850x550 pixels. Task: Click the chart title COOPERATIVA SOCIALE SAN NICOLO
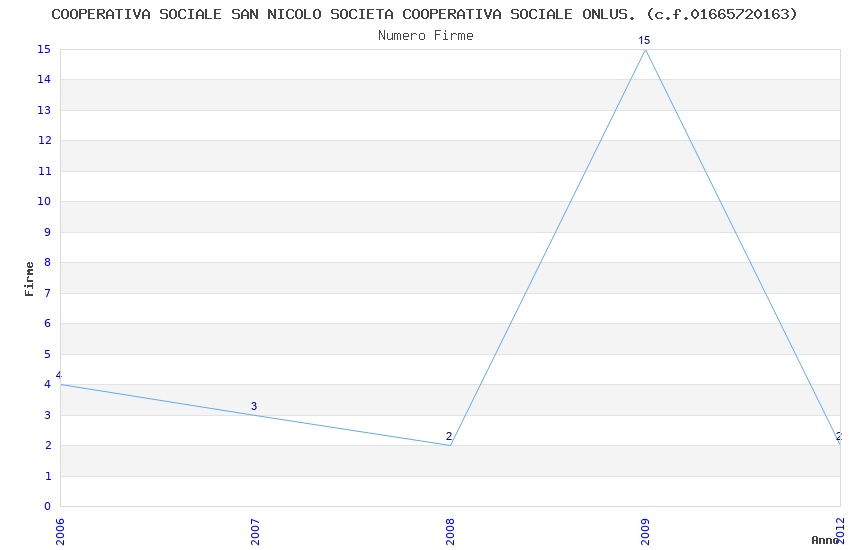pos(424,14)
